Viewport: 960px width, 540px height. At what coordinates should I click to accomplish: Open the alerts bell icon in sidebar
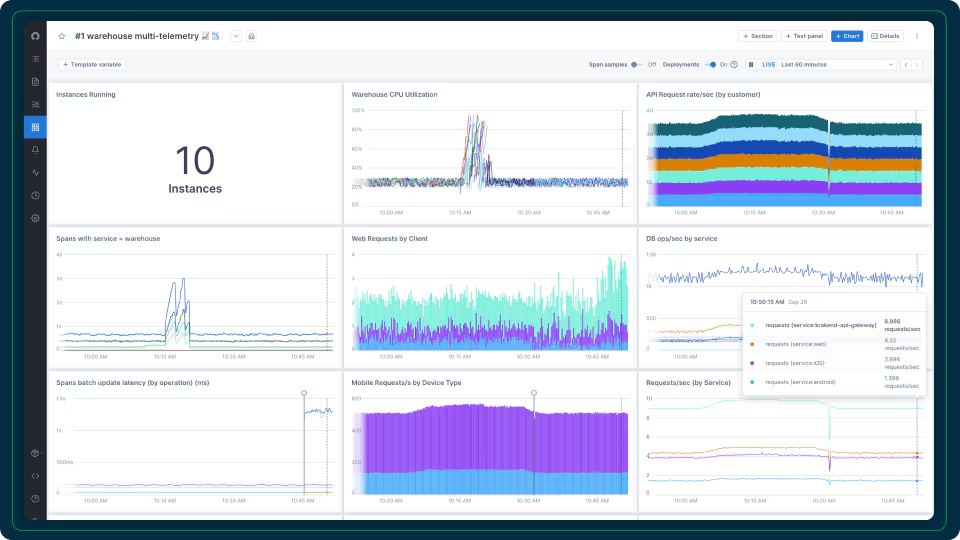(36, 150)
